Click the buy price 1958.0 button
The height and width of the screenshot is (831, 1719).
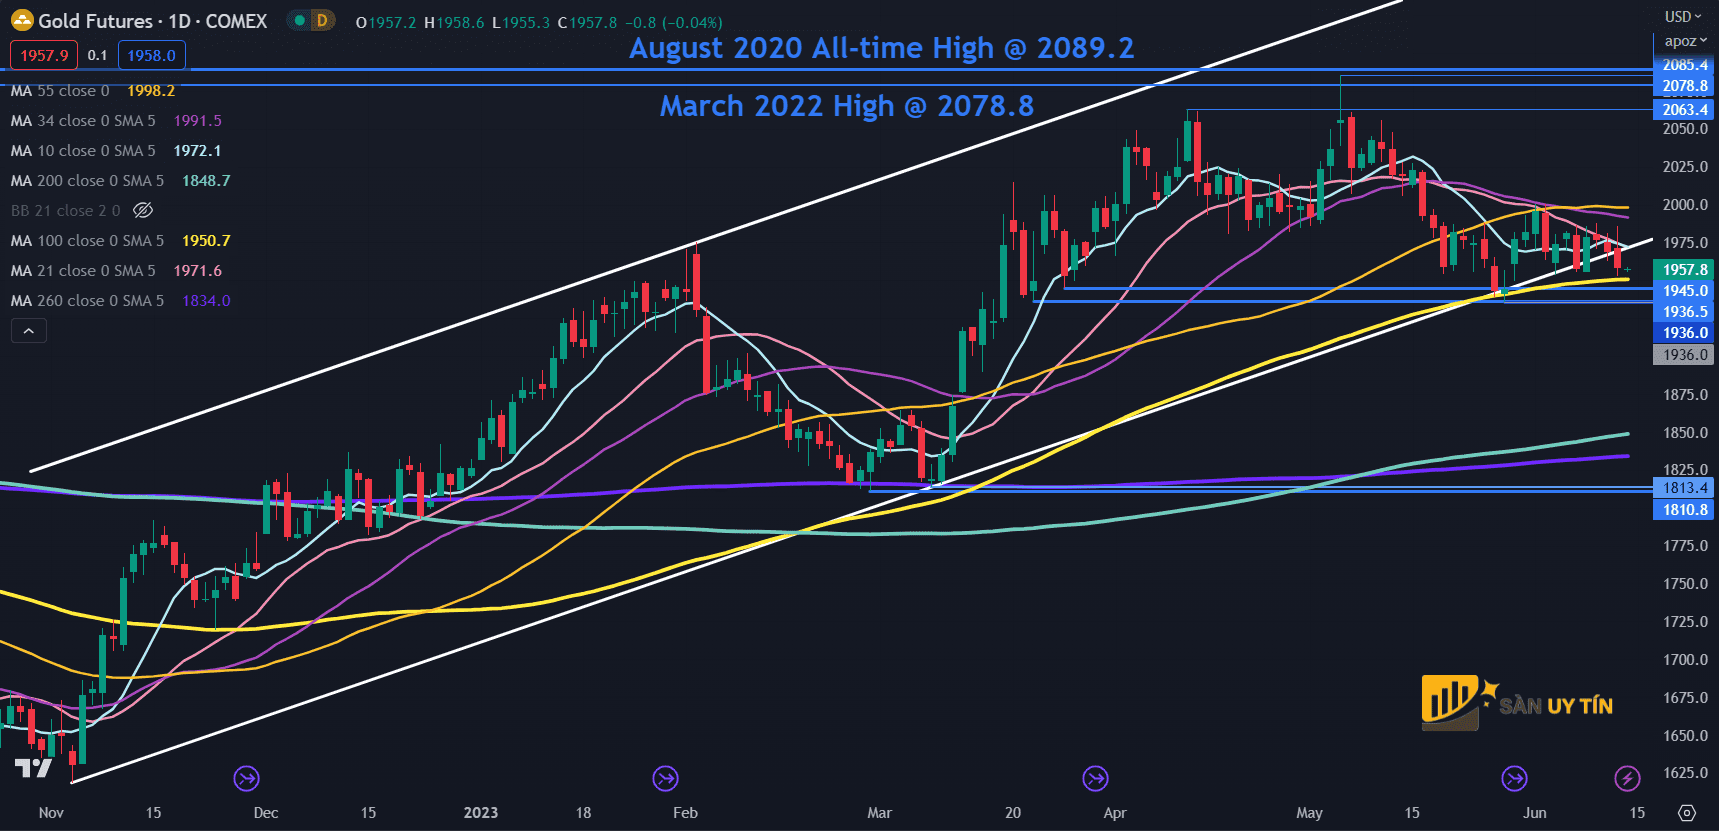[x=151, y=55]
